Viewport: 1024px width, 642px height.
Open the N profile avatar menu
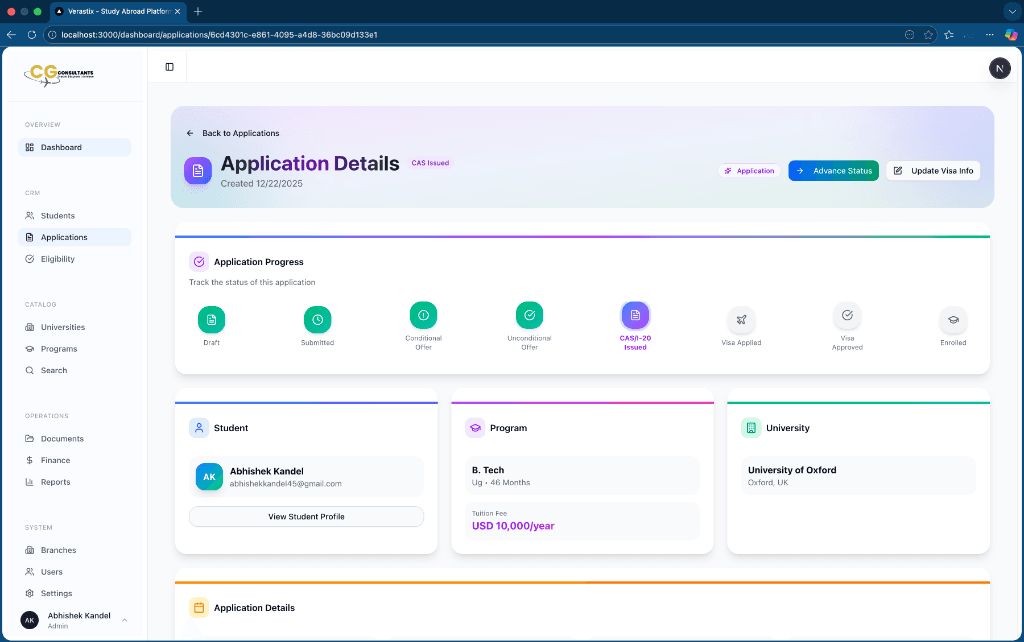coord(999,68)
